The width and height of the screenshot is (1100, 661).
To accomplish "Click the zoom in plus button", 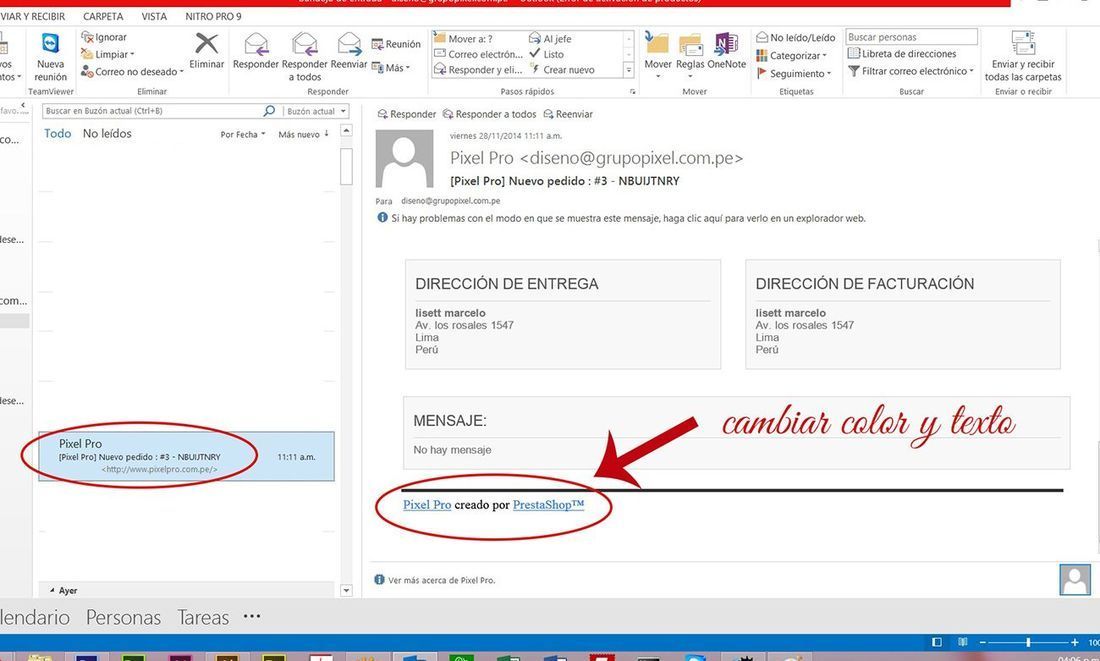I will pyautogui.click(x=1074, y=642).
